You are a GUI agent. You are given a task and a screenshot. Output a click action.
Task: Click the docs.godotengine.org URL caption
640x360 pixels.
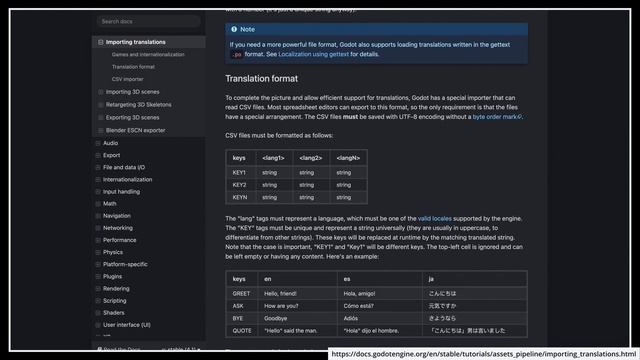point(484,354)
